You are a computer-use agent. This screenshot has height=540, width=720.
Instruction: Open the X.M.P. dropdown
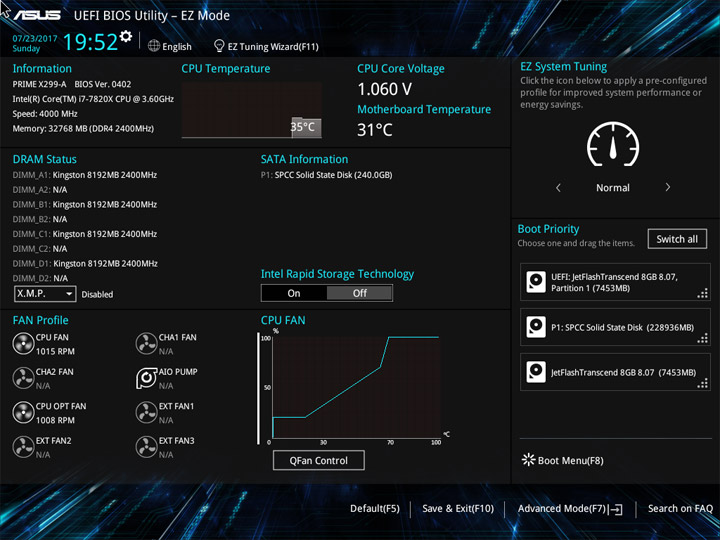[45, 293]
